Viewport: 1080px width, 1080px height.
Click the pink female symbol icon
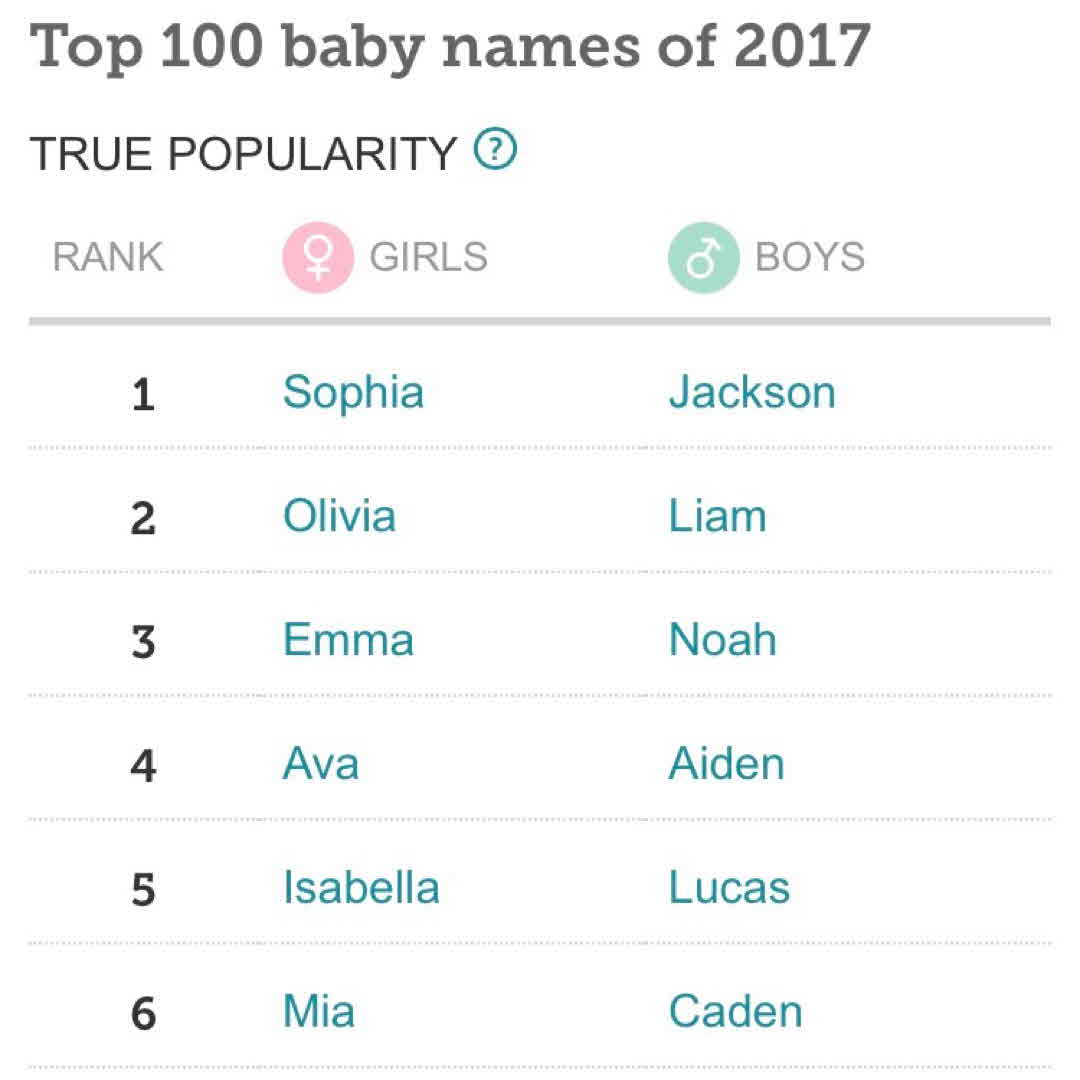pos(318,258)
